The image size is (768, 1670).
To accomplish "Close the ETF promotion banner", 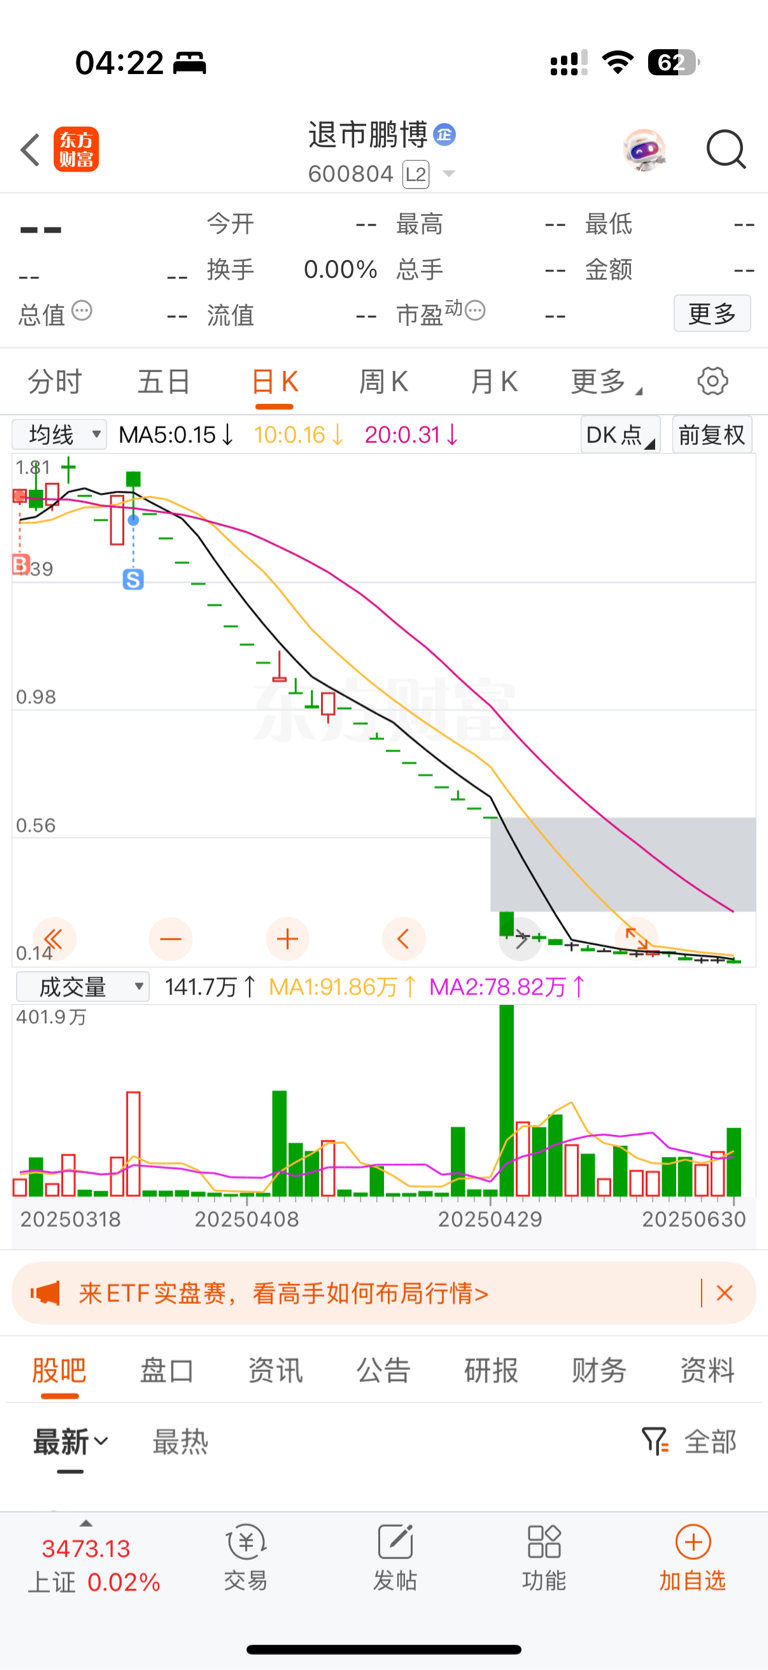I will tap(725, 1293).
